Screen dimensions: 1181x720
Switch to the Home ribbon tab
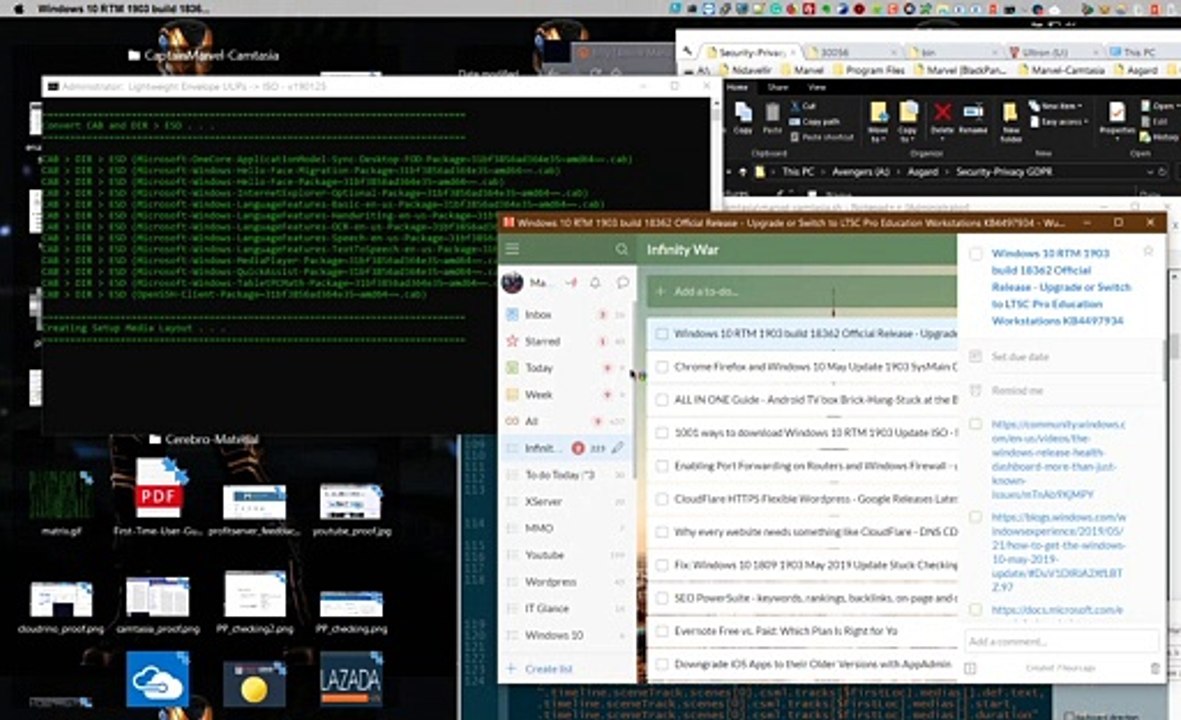click(x=737, y=87)
